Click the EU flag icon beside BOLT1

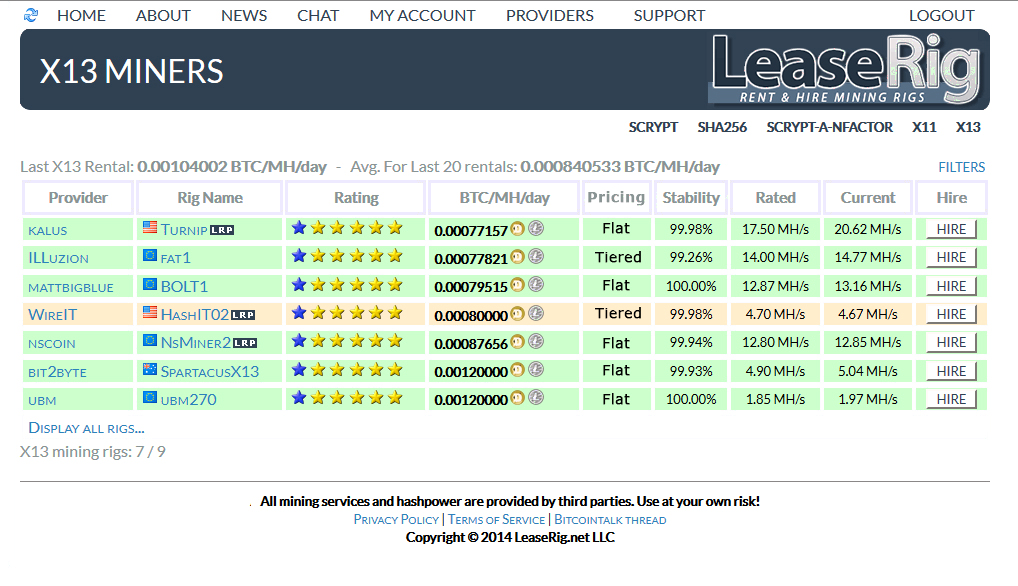pyautogui.click(x=150, y=284)
